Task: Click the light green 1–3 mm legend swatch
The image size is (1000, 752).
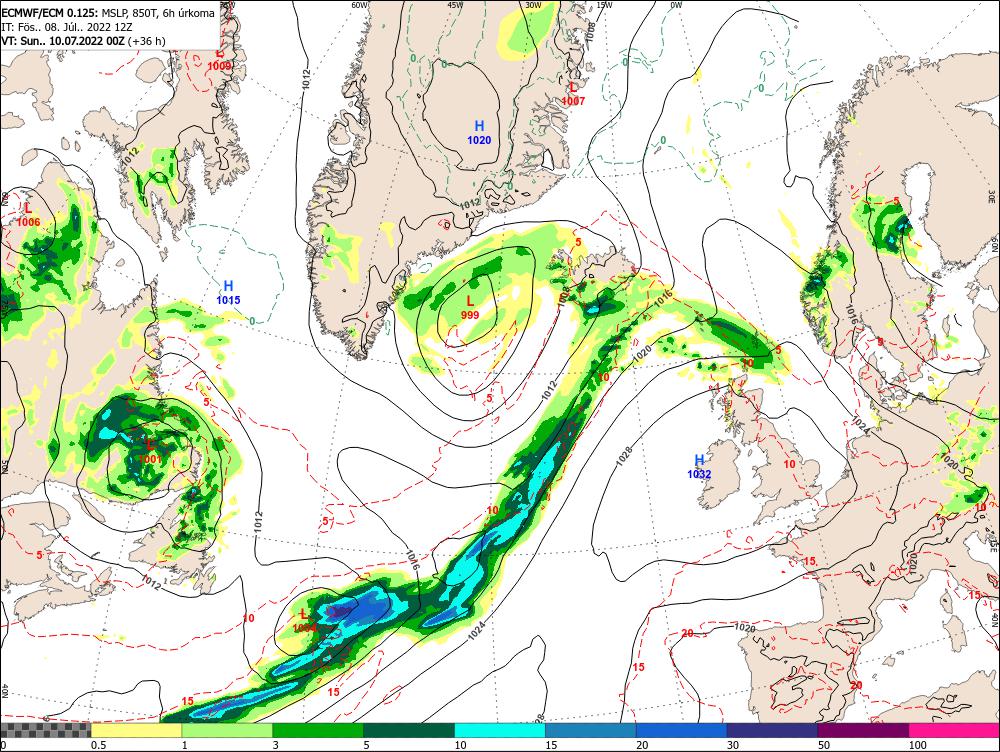Action: coord(227,730)
